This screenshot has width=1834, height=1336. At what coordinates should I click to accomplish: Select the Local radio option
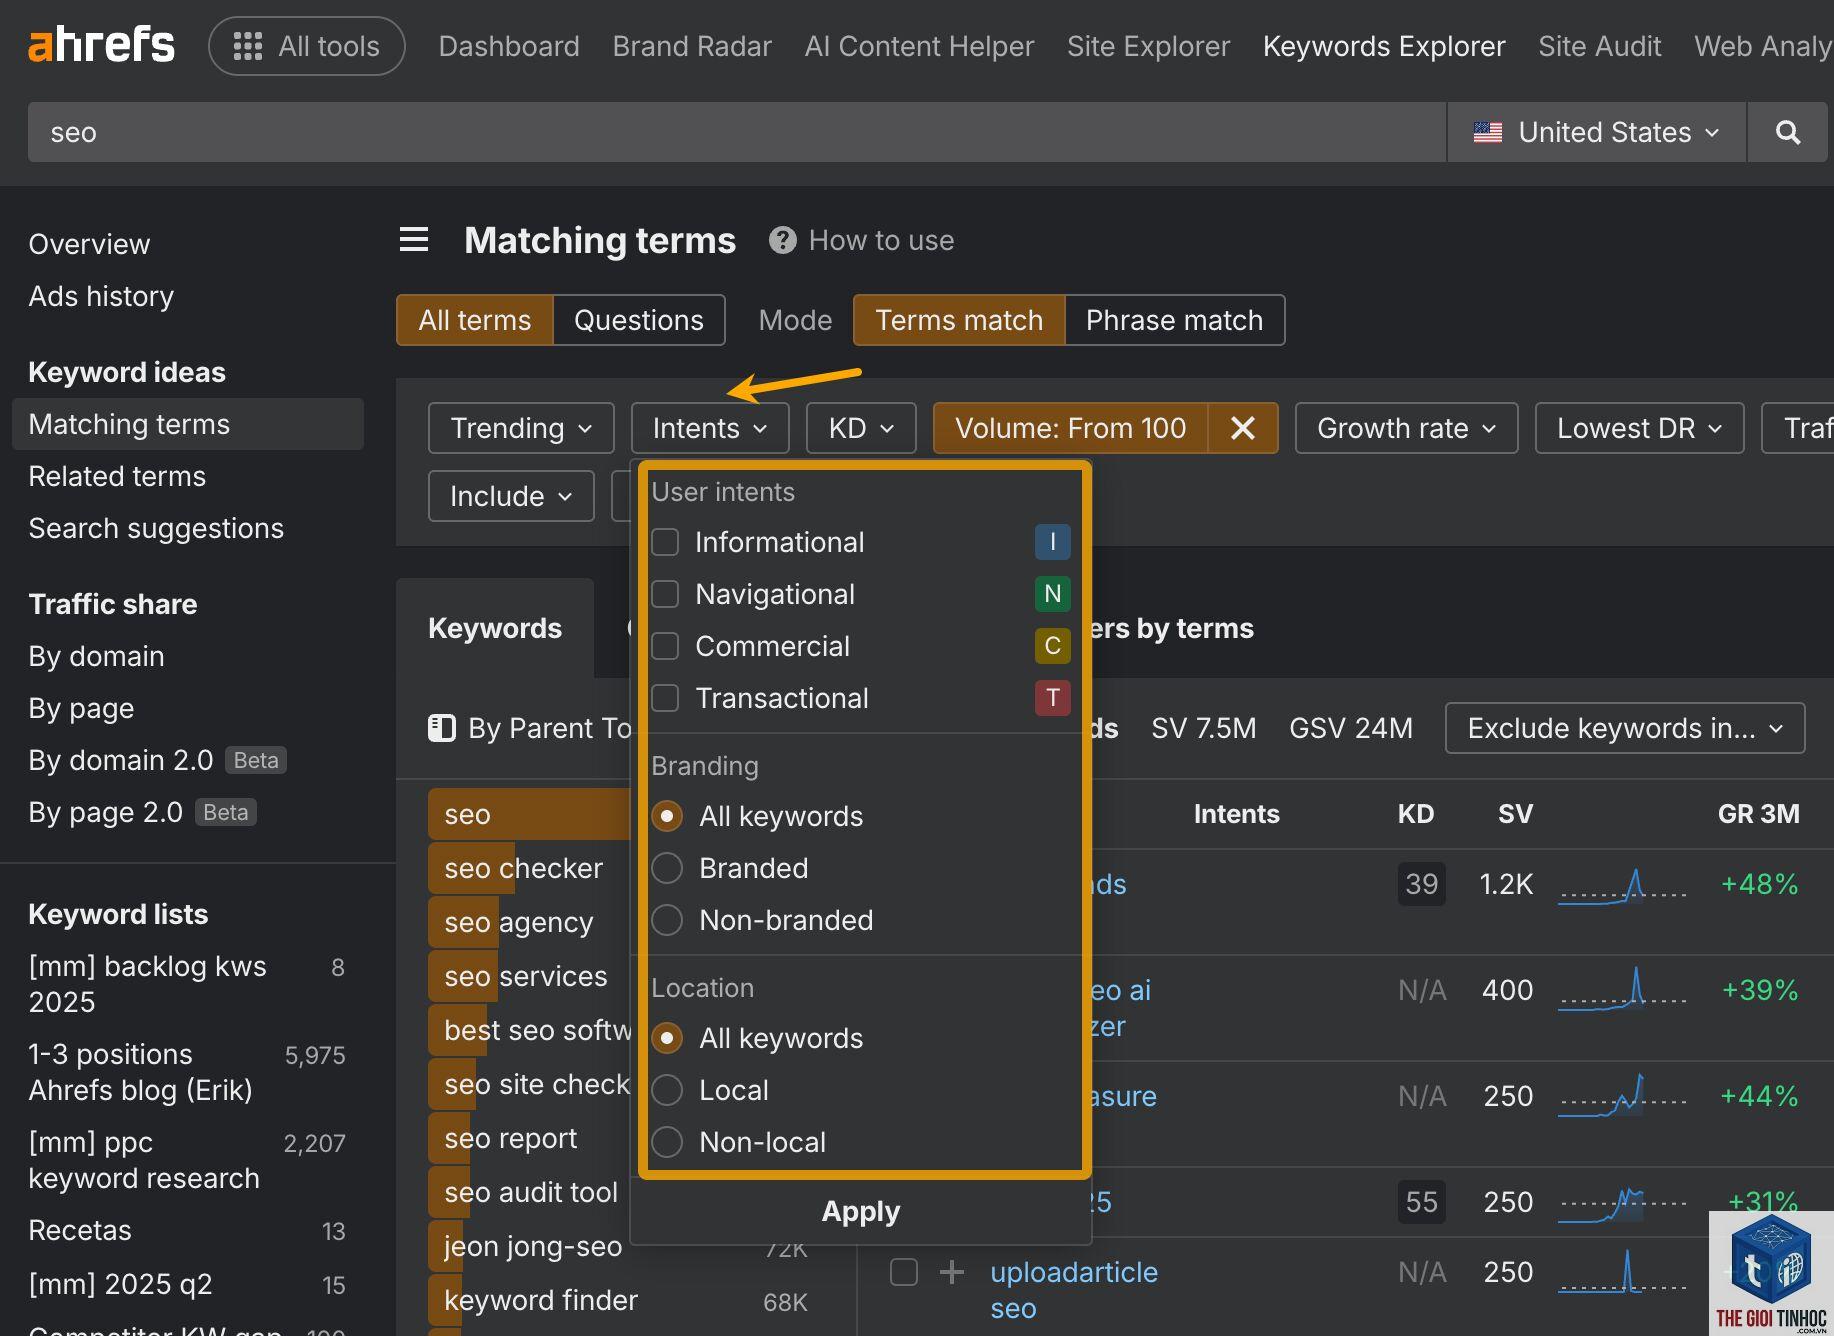click(667, 1090)
